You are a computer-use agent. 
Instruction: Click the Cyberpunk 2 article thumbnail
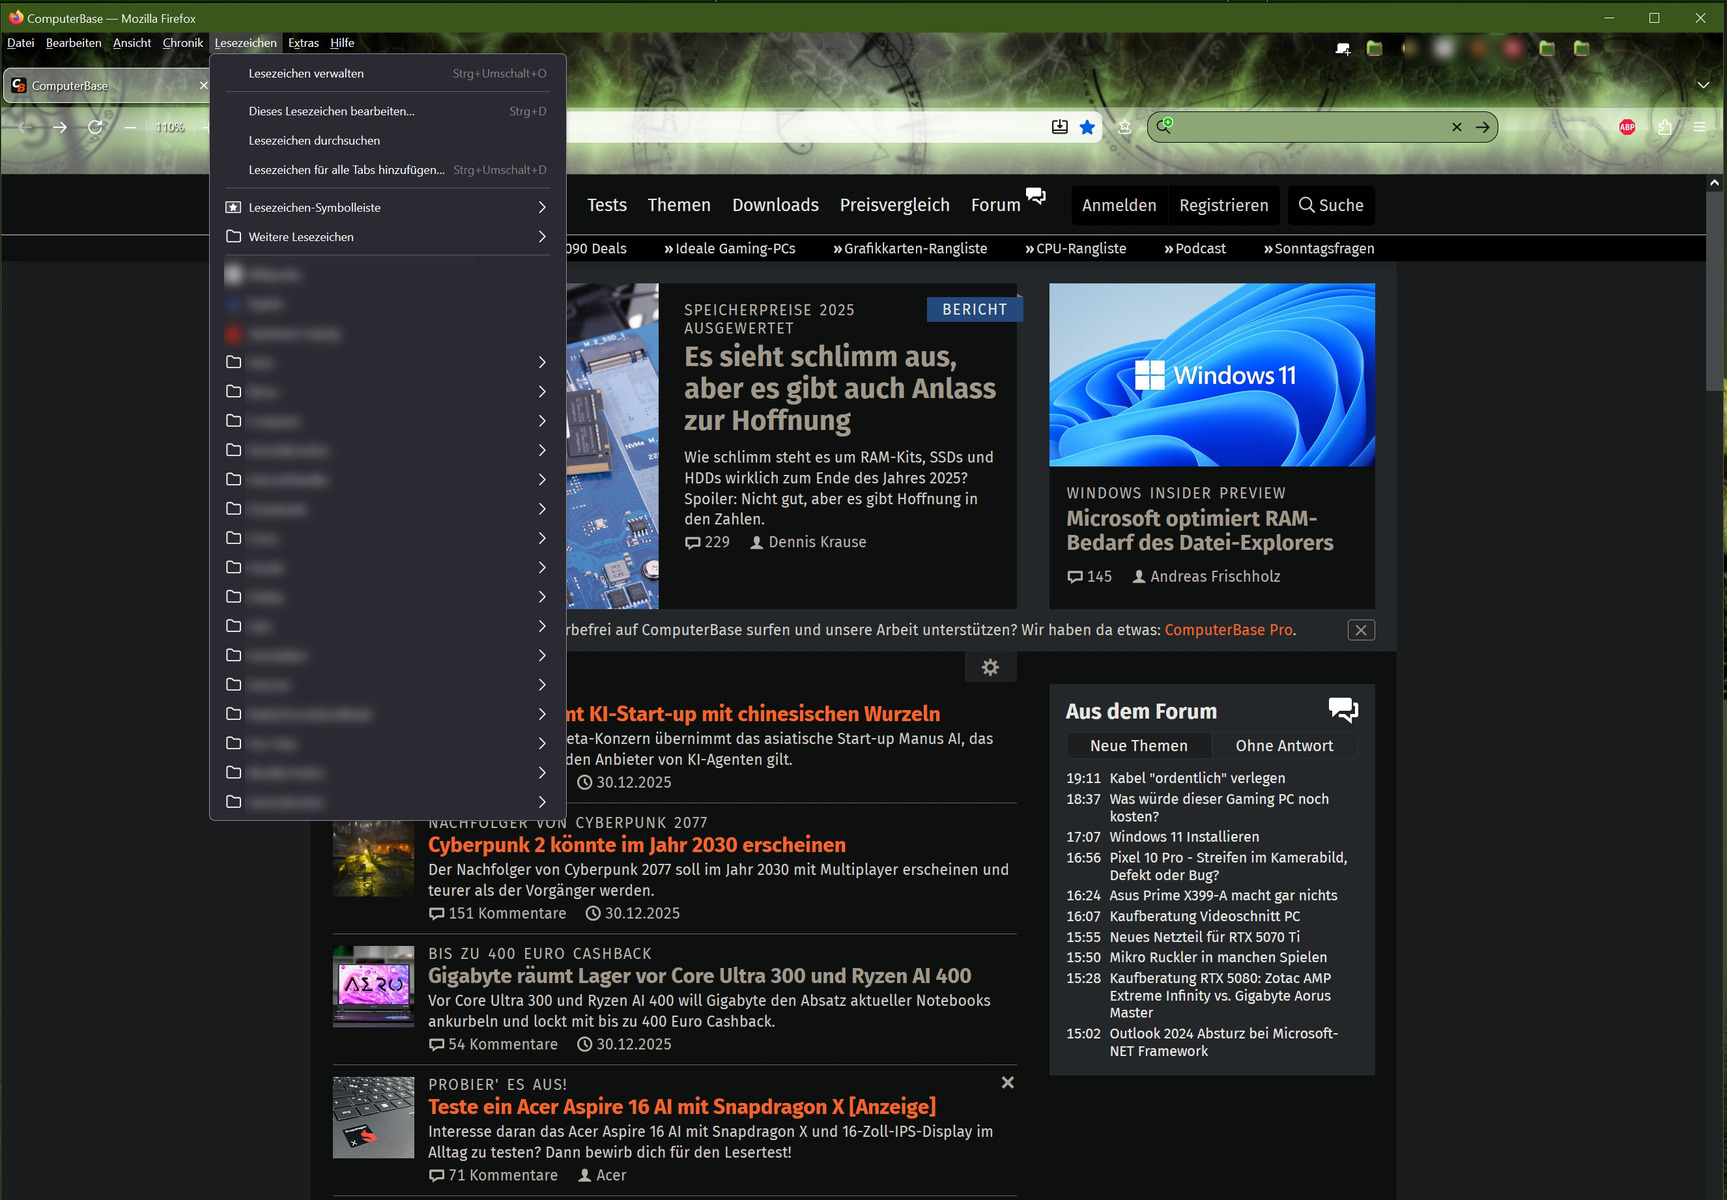pyautogui.click(x=373, y=855)
